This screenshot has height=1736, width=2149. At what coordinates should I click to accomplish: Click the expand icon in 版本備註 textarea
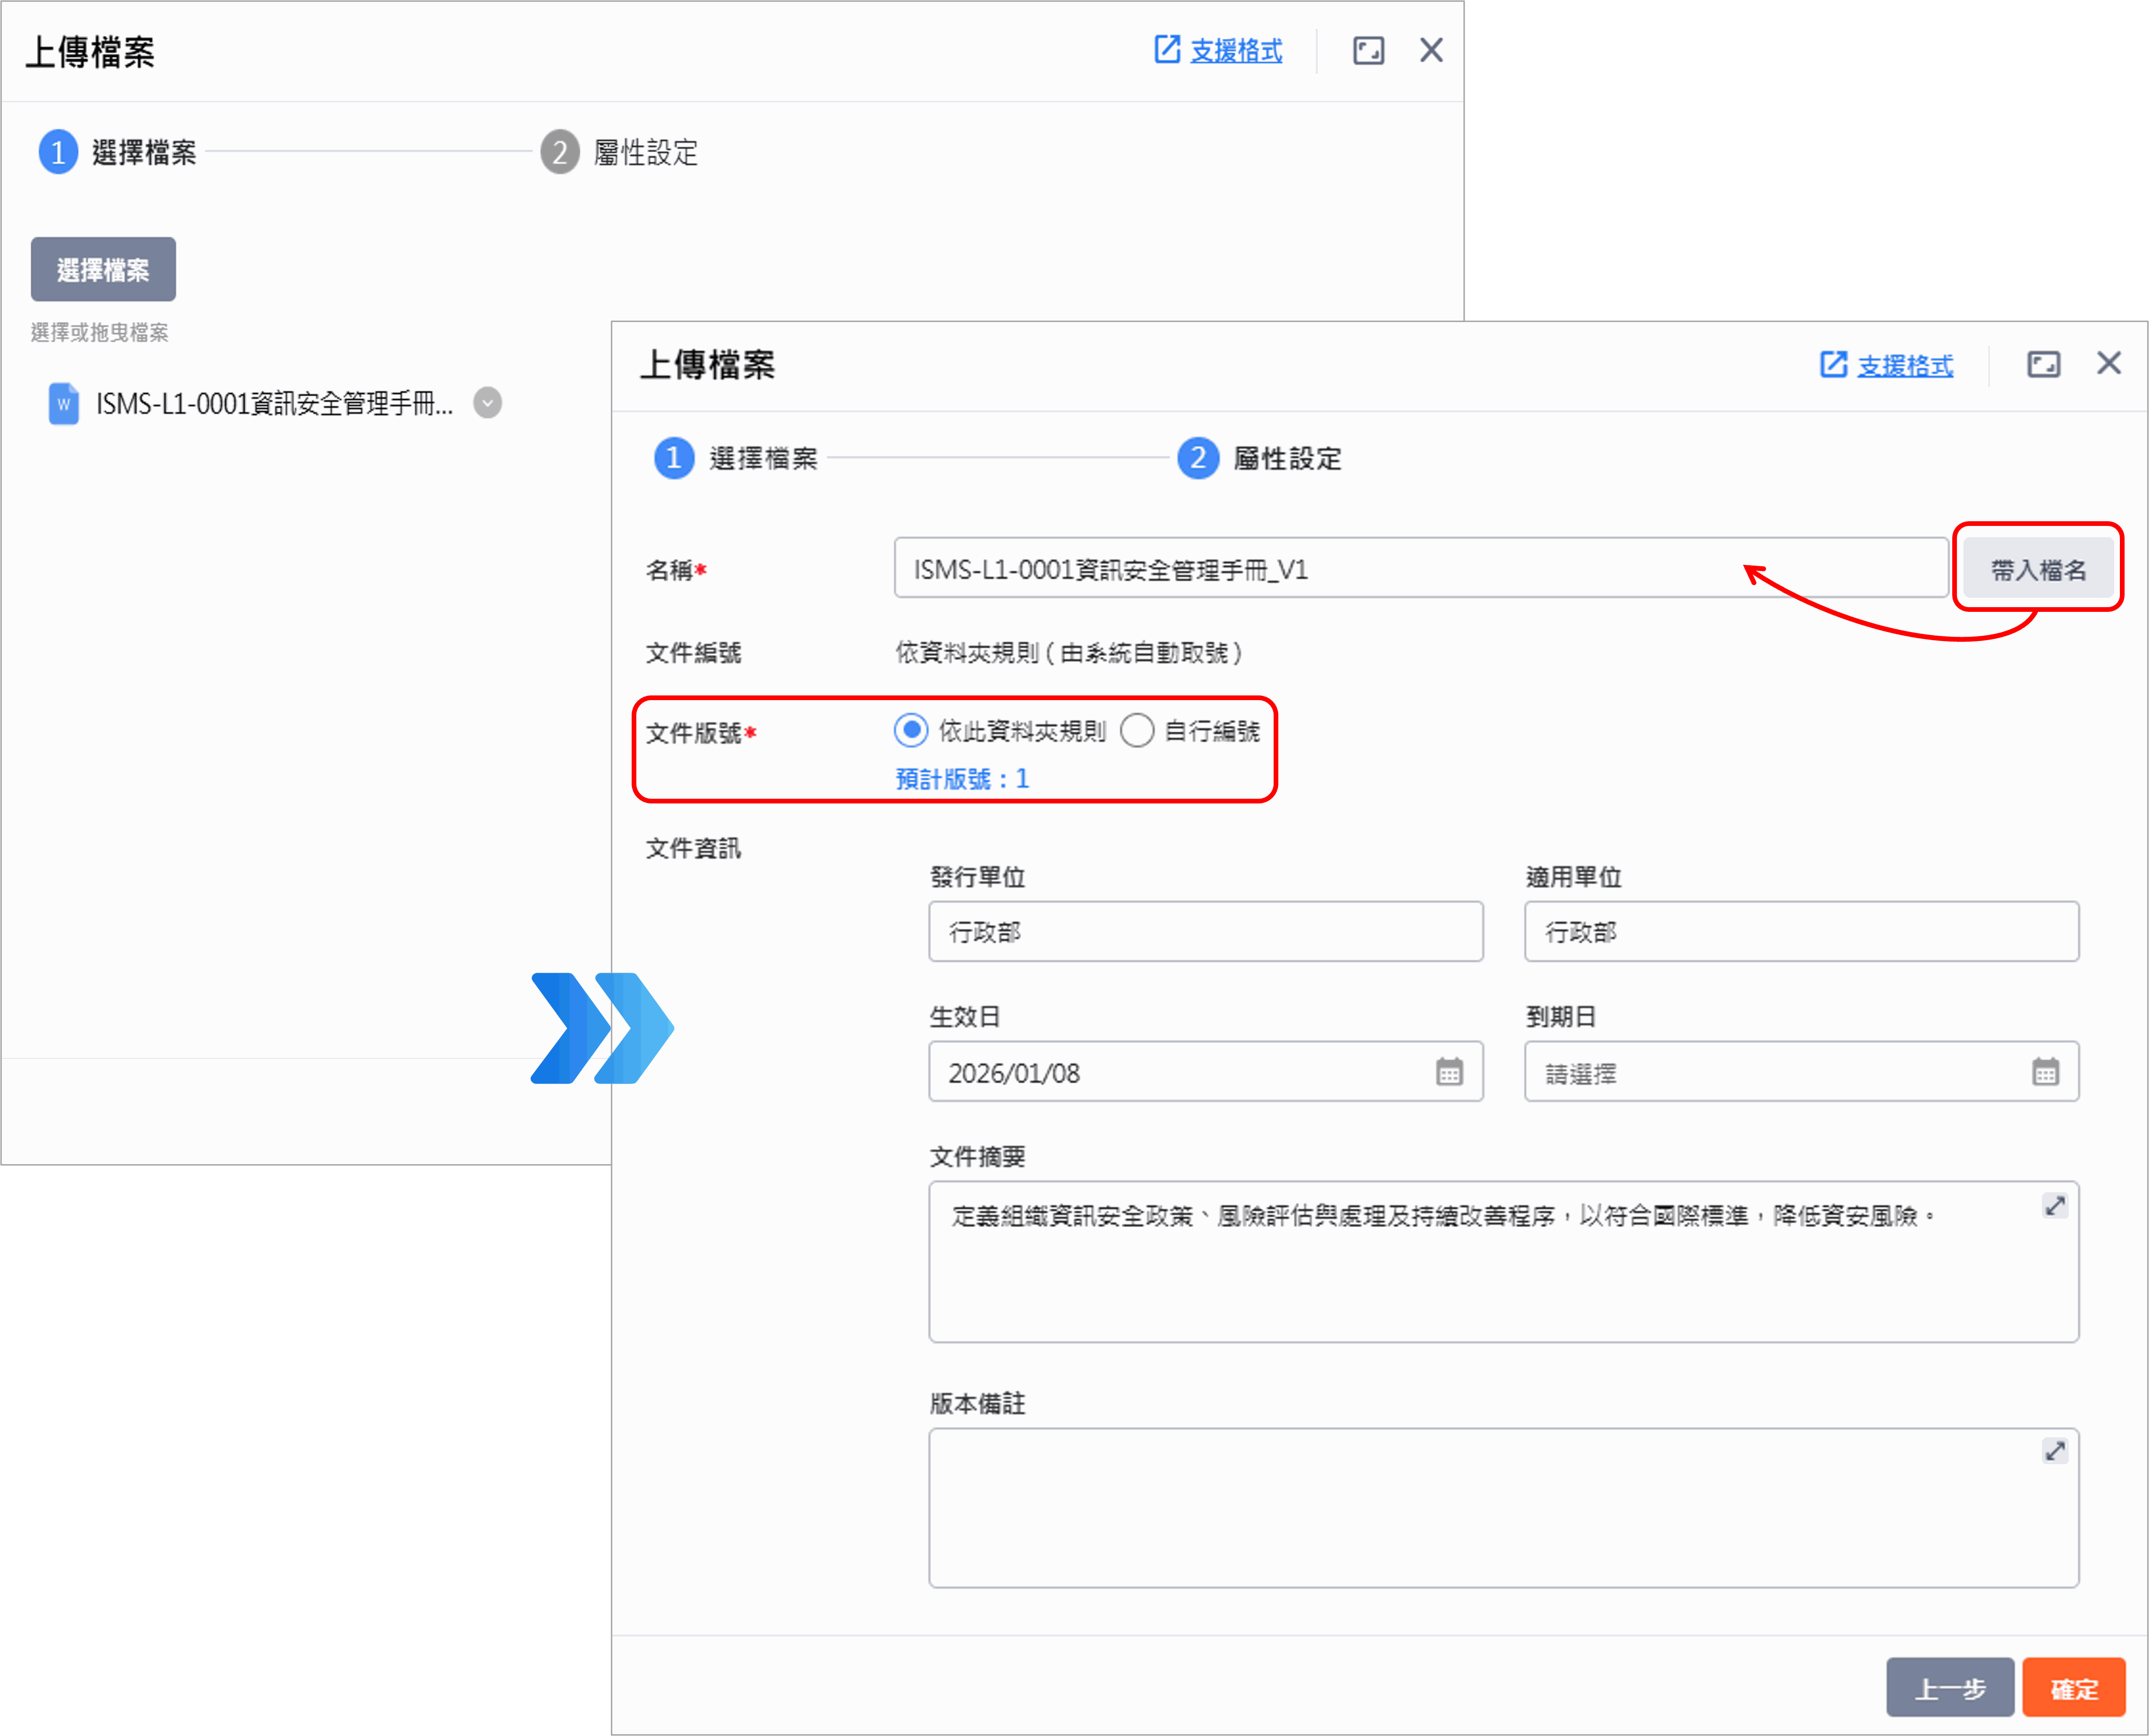pos(2054,1451)
